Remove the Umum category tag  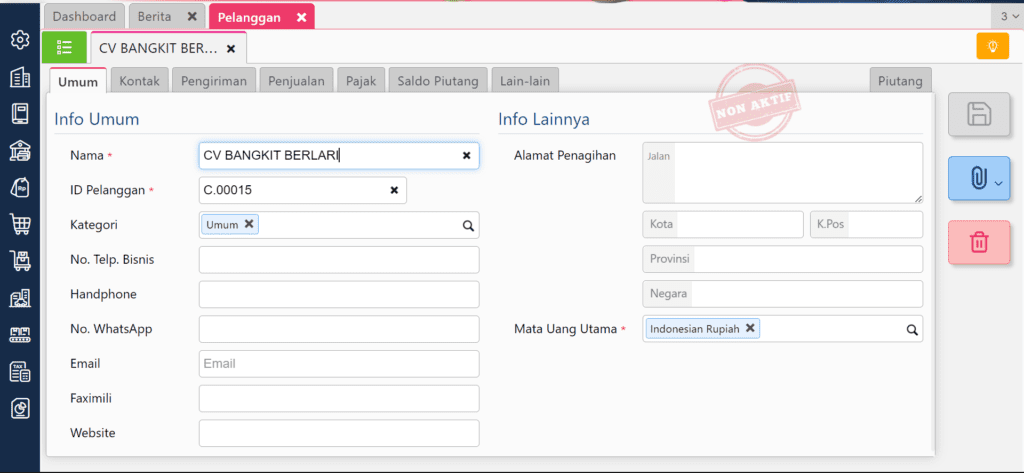coord(249,224)
